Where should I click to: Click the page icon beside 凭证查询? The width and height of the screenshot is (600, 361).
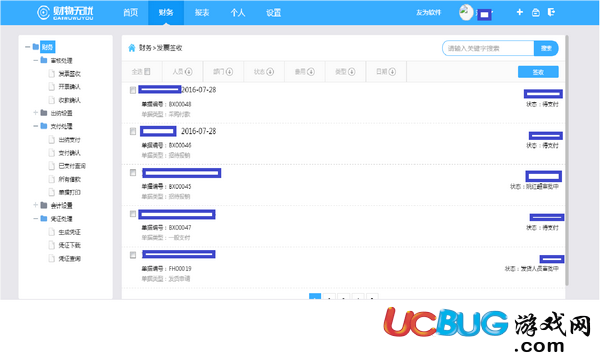[x=52, y=258]
